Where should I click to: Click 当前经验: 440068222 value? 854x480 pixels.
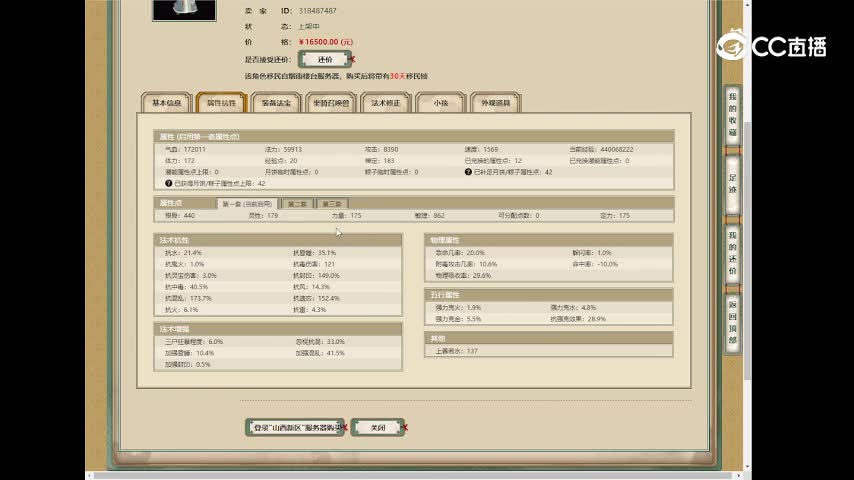[601, 149]
